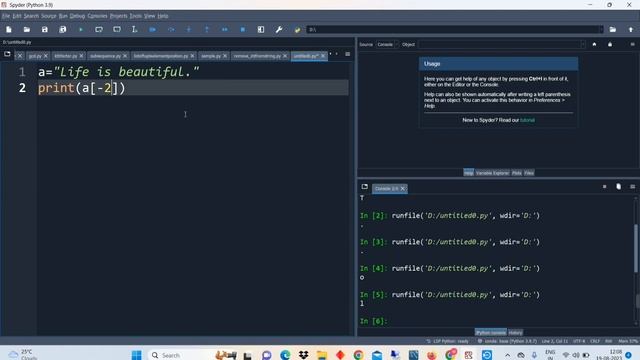Viewport: 640px width, 360px height.
Task: Open file using folder toolbar icon
Action: (x=27, y=29)
